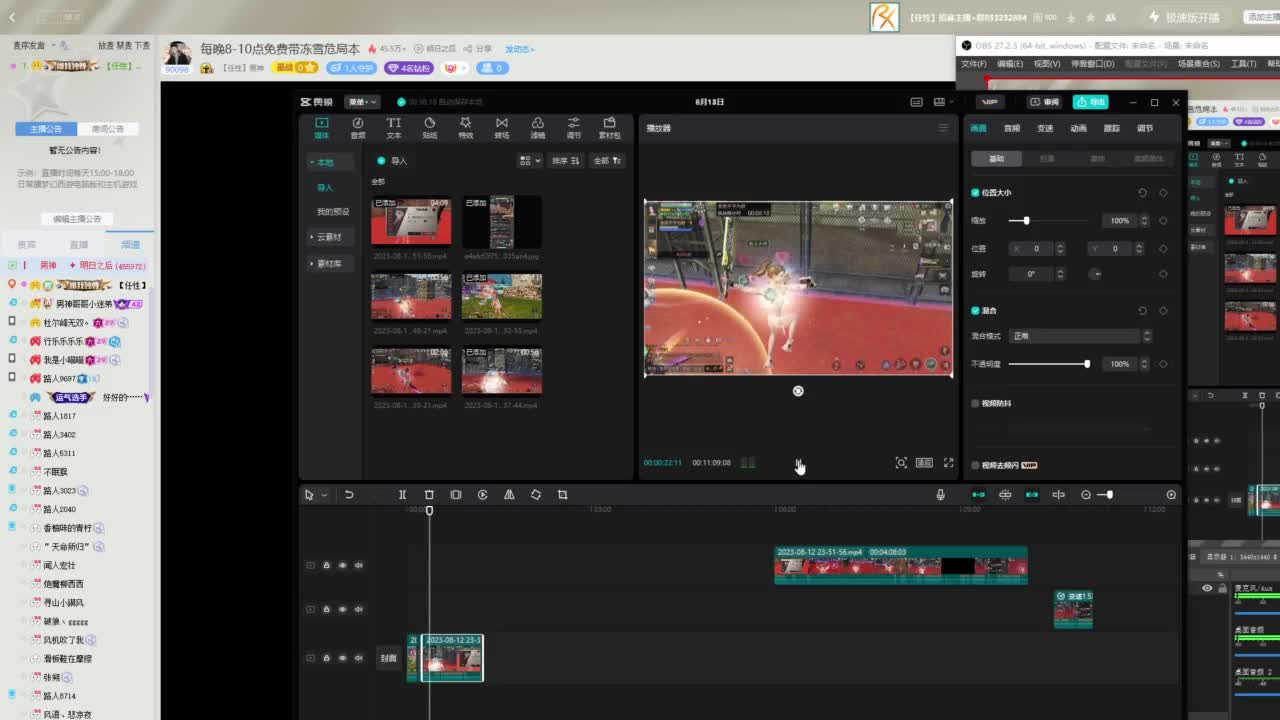
Task: Open the 素材包 material pack tab
Action: pos(609,127)
